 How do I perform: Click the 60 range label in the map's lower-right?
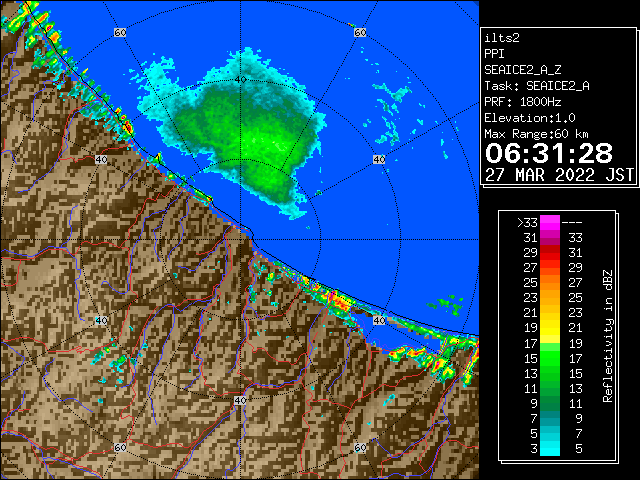point(360,447)
